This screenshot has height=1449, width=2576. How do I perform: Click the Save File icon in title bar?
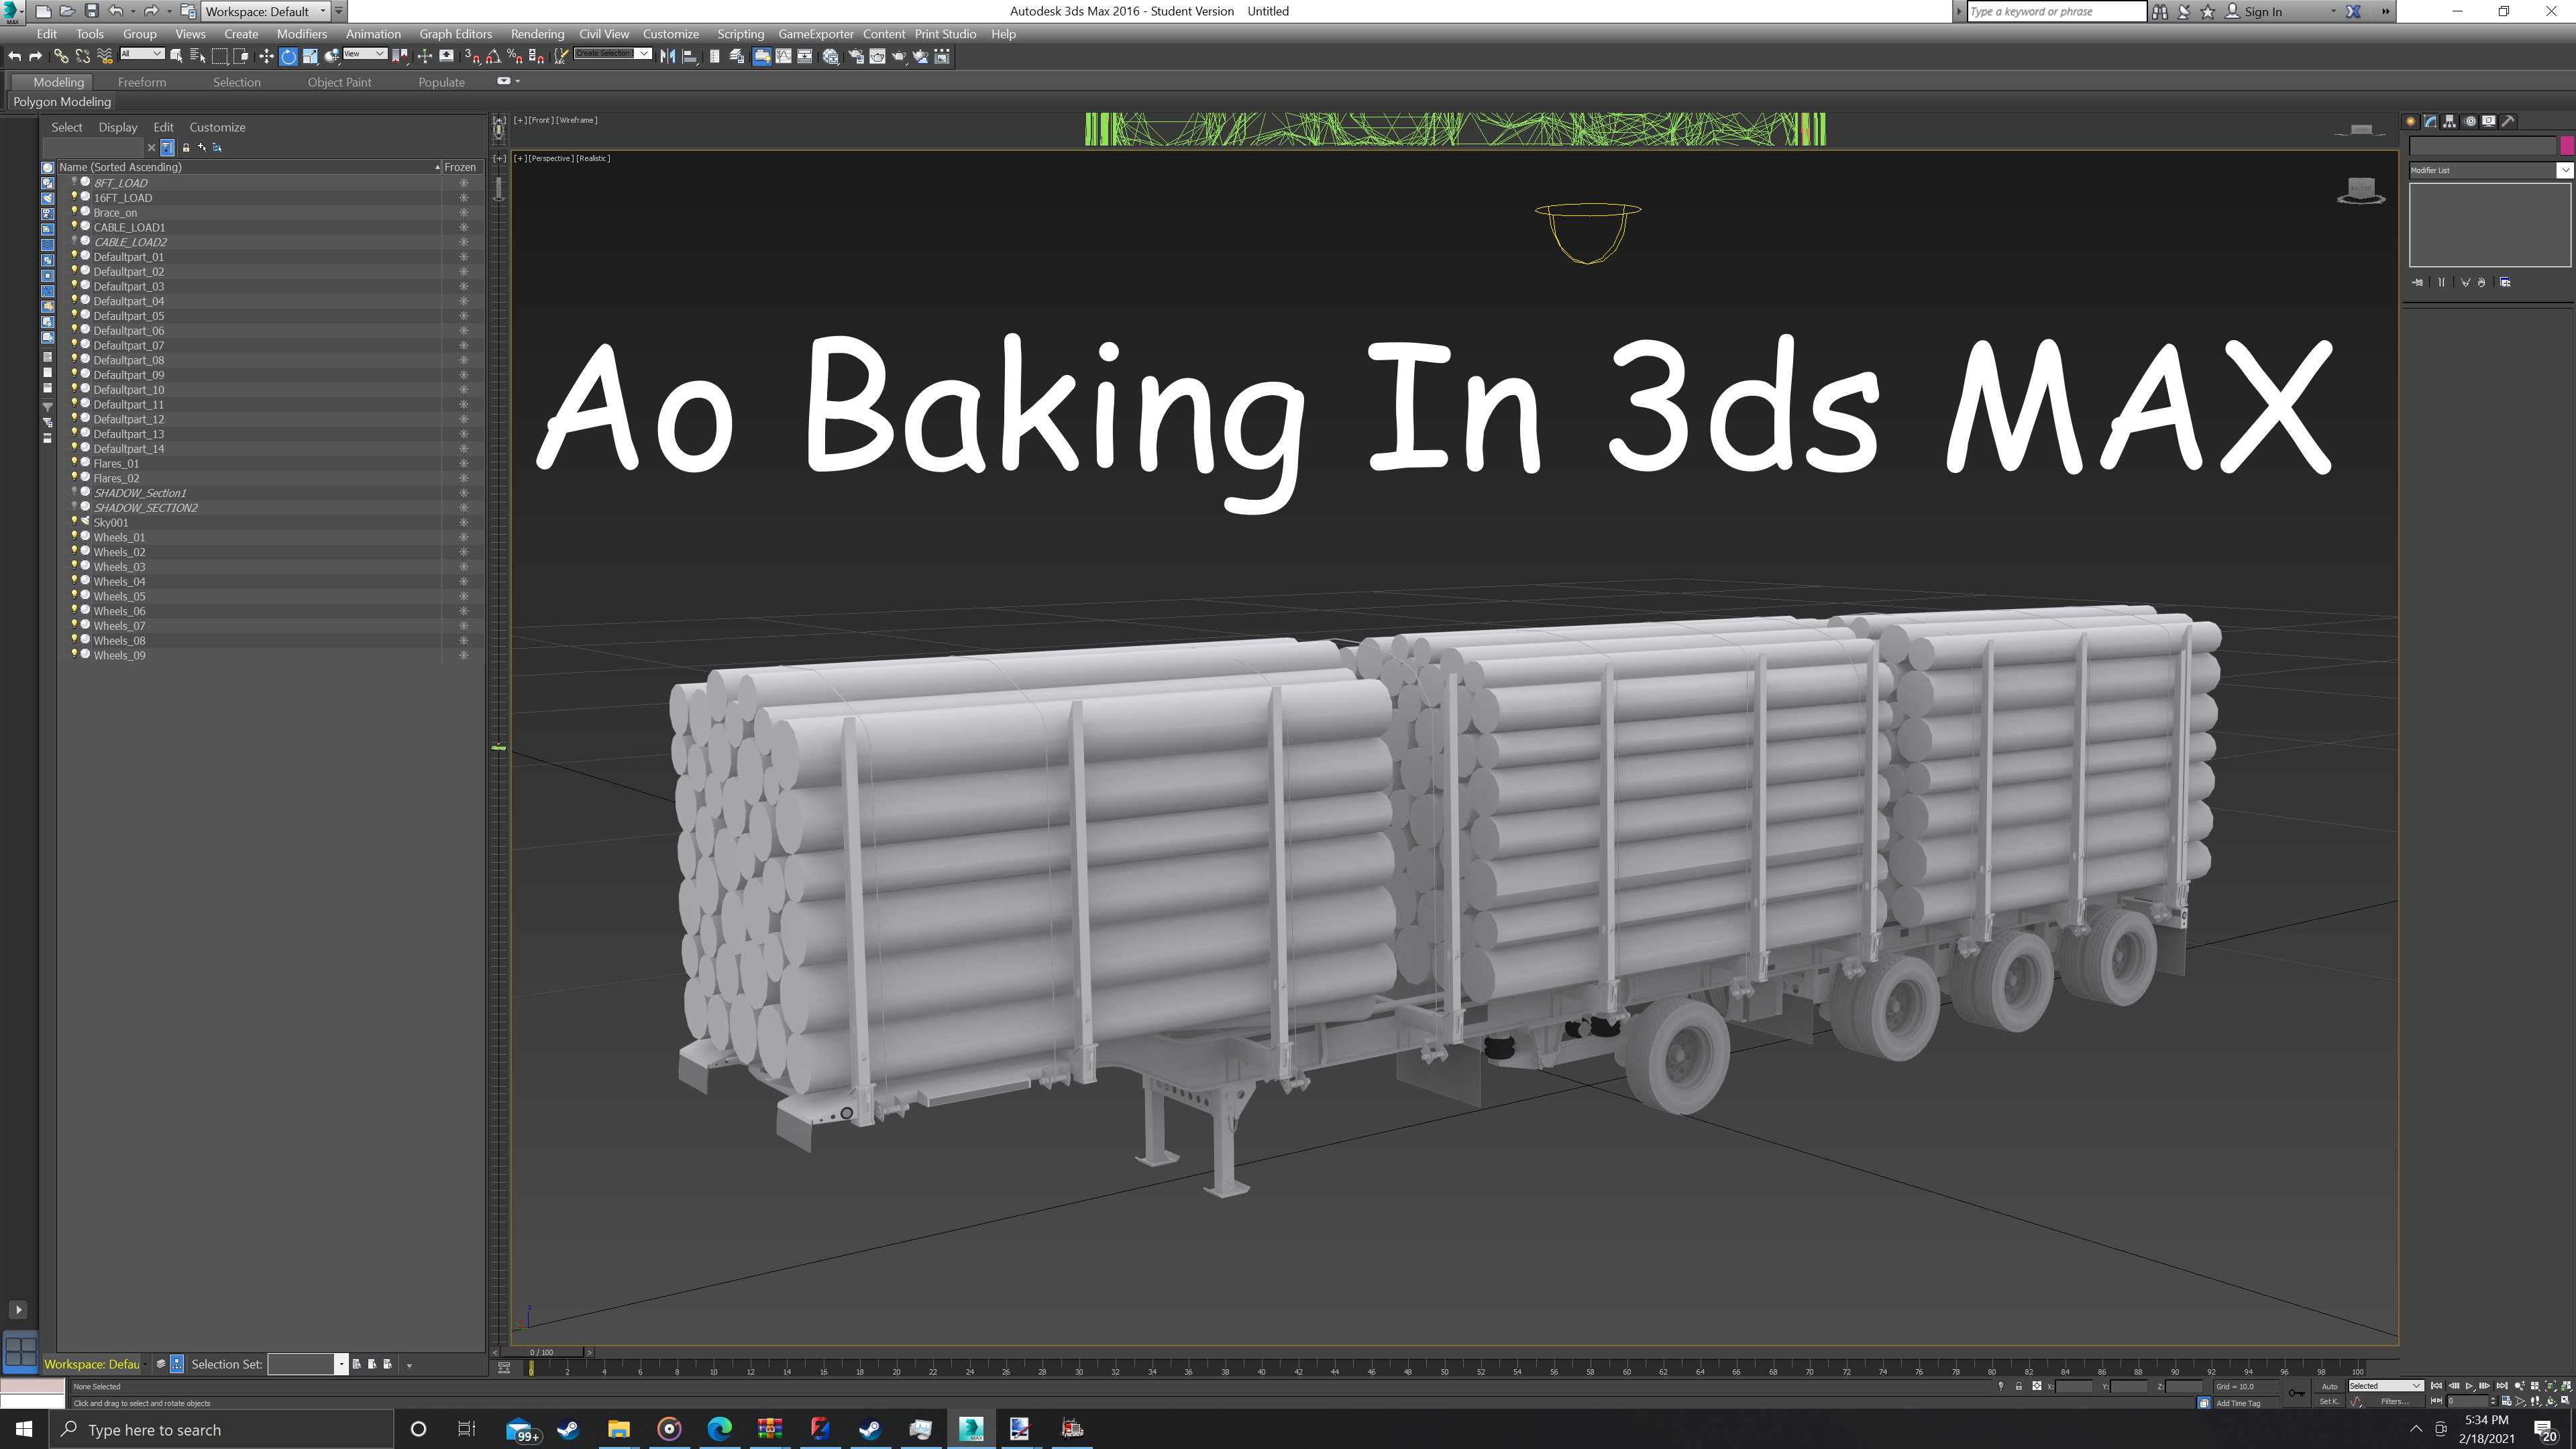coord(92,11)
